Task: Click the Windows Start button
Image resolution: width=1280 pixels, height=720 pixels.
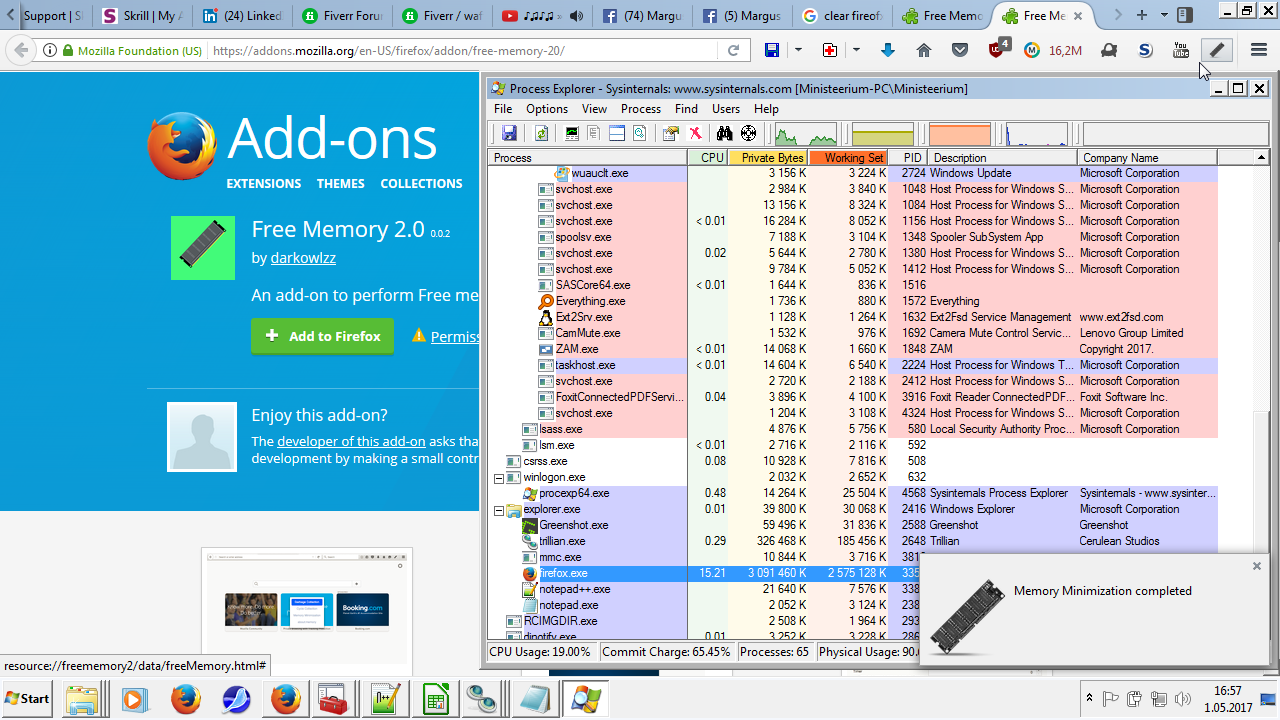Action: (x=27, y=698)
